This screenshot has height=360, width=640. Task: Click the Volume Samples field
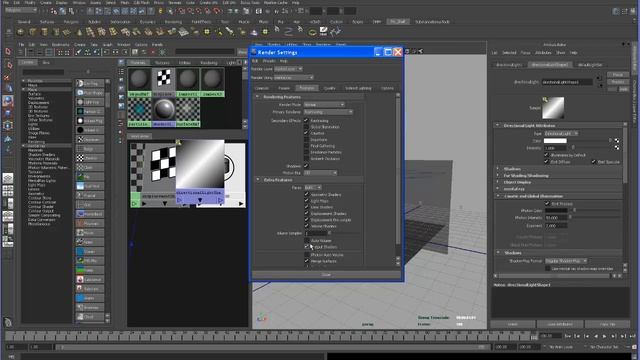point(316,233)
